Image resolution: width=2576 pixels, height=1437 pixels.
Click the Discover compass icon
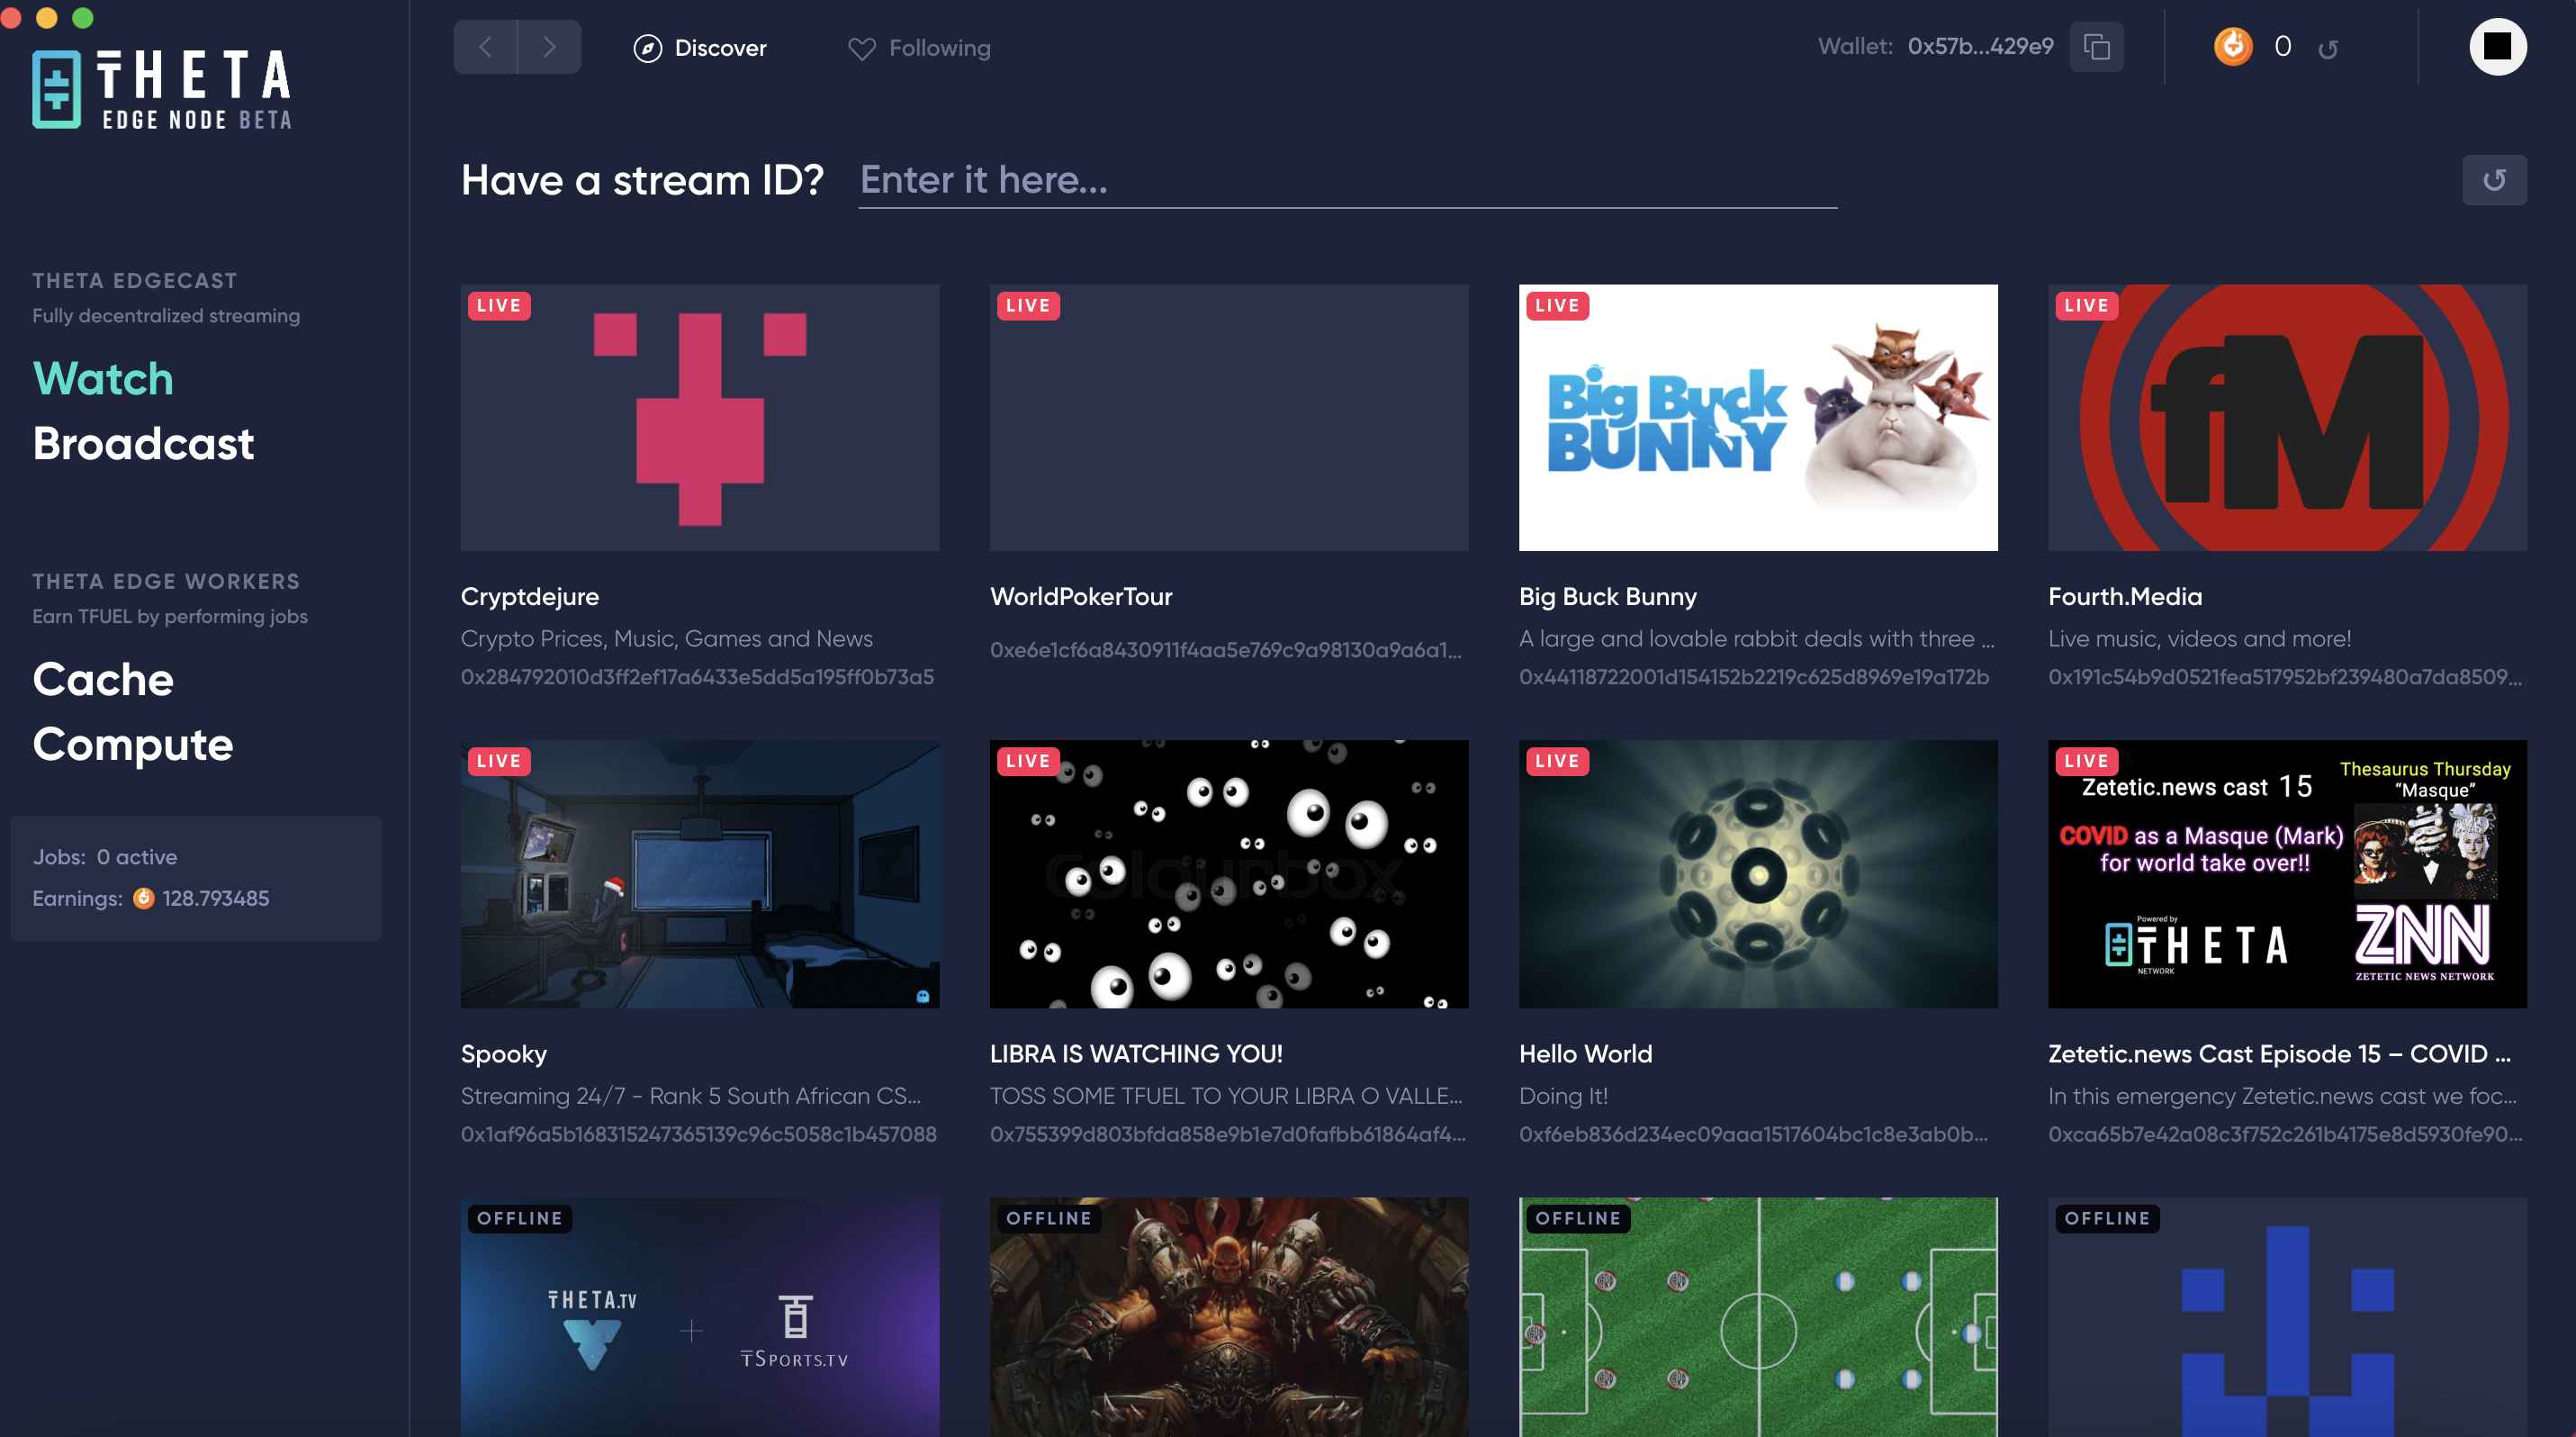tap(645, 46)
